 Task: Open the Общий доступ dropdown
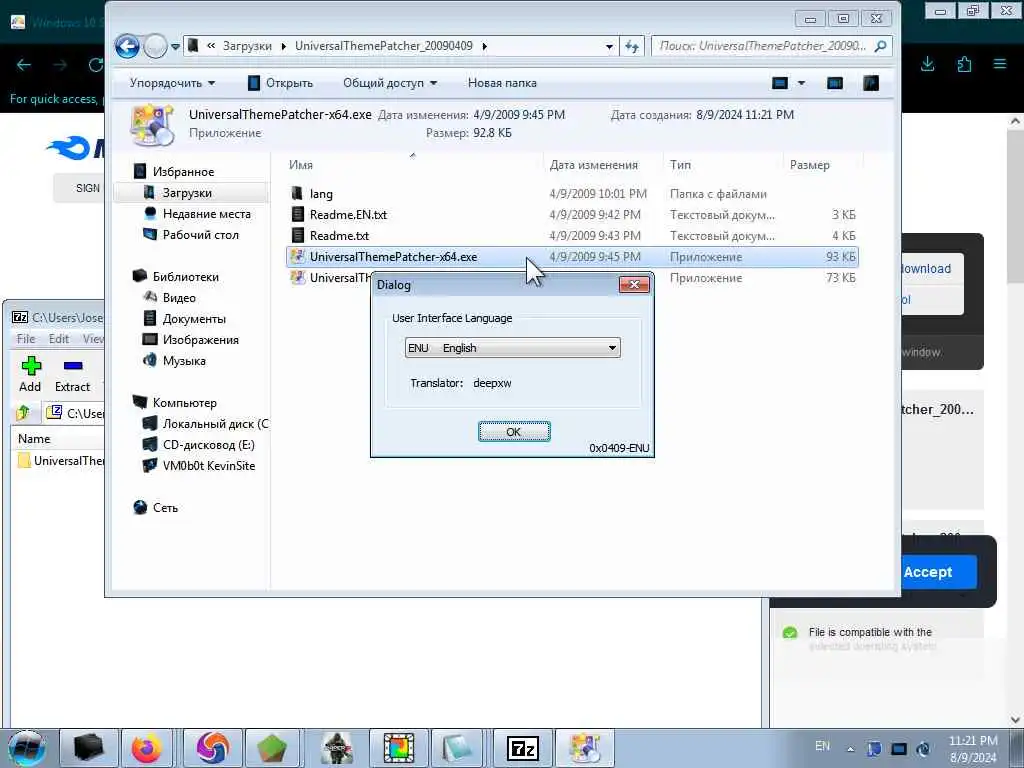[x=390, y=83]
